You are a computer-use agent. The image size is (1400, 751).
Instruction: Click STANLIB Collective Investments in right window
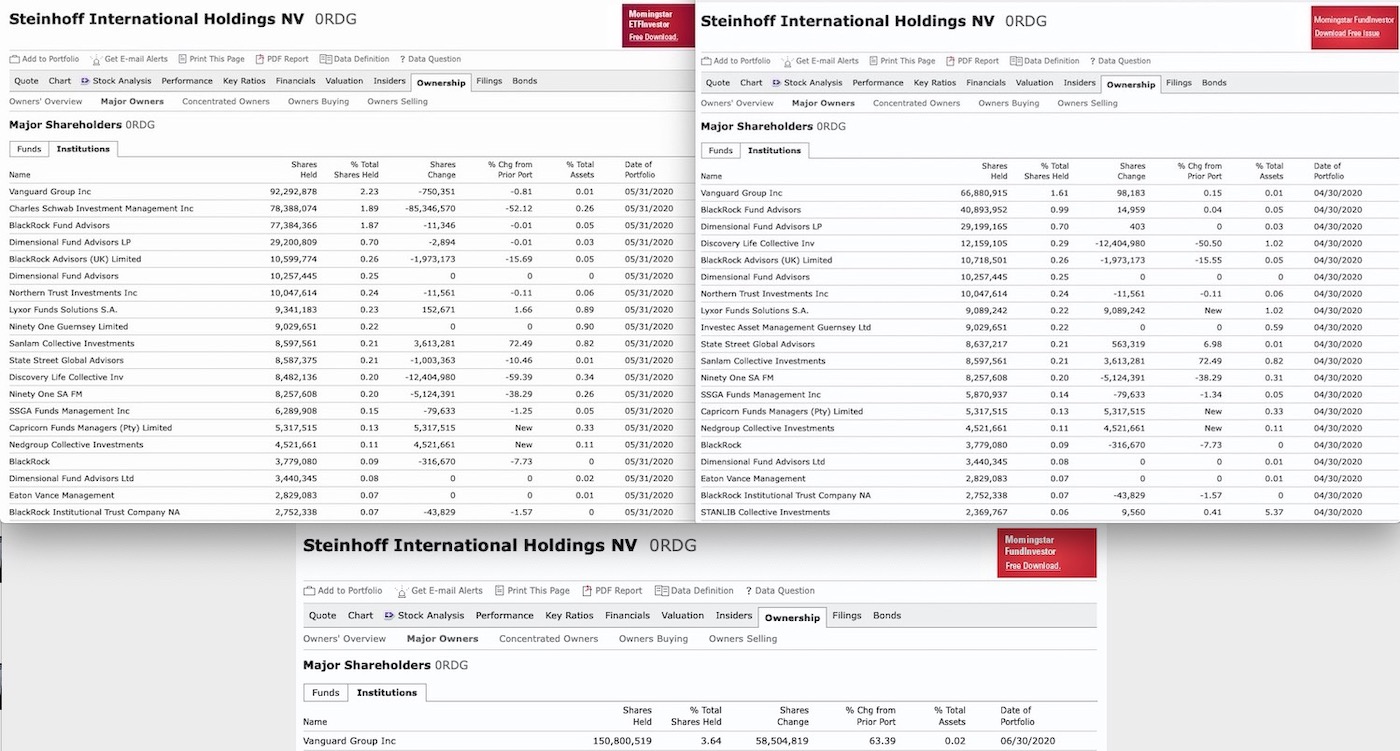coord(766,512)
